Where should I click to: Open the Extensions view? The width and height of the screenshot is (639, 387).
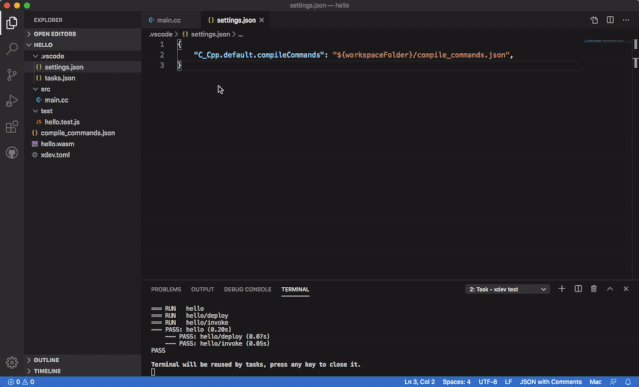tap(12, 127)
